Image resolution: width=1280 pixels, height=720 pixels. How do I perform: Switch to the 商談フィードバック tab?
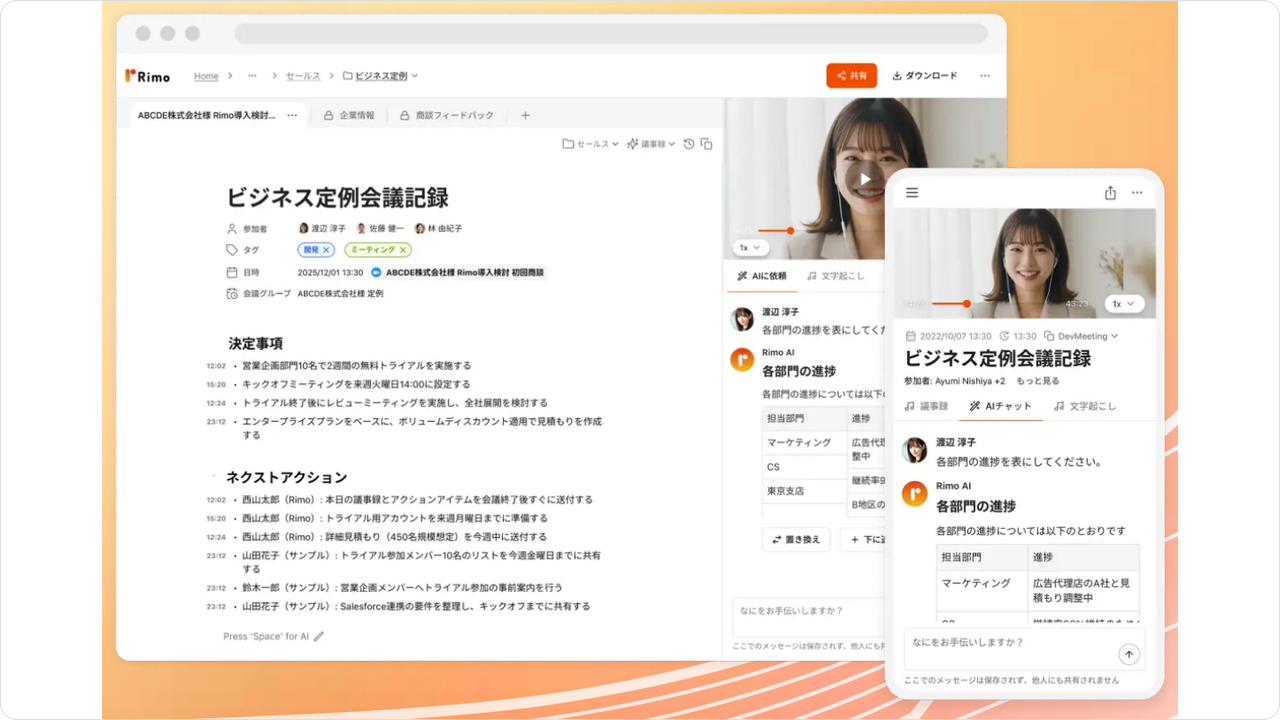pos(446,115)
